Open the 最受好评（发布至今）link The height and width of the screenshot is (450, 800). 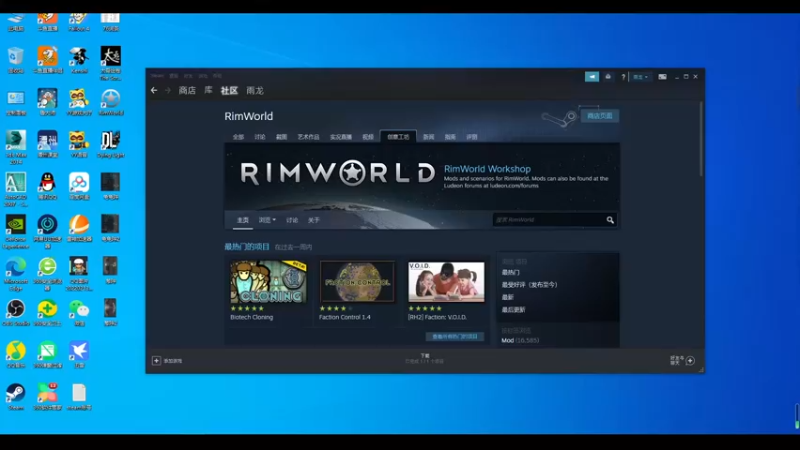tap(530, 285)
